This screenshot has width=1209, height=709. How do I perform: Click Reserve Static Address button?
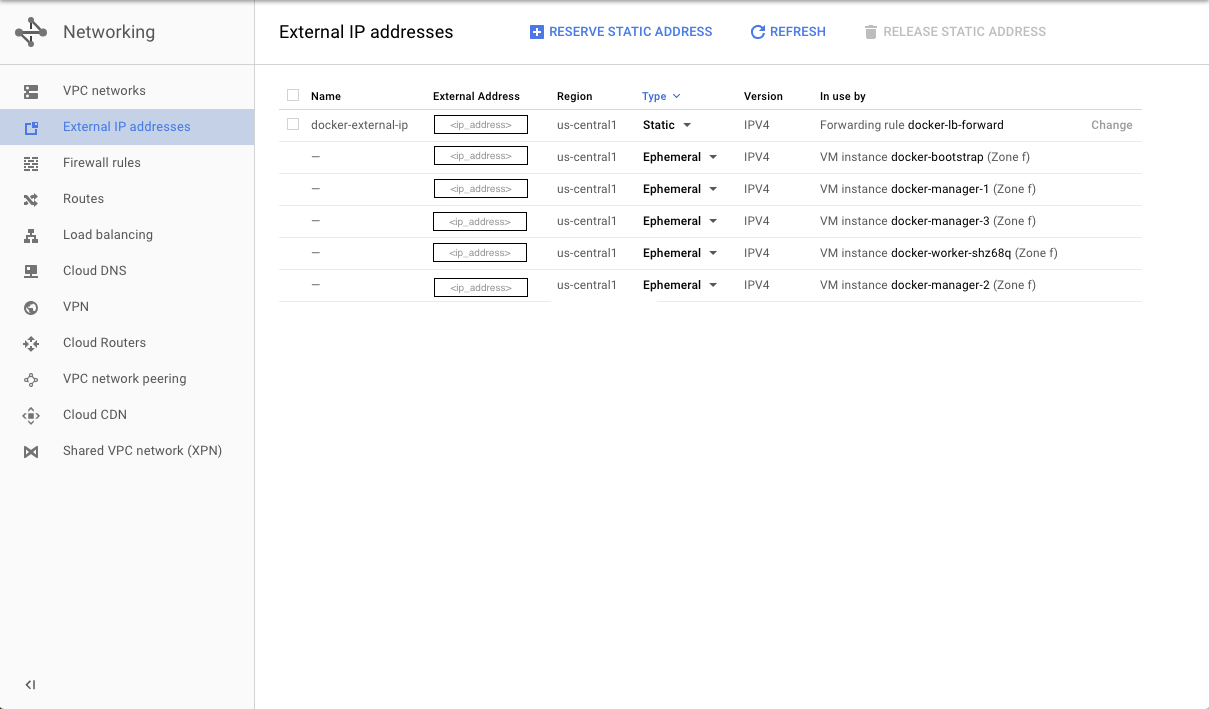pyautogui.click(x=621, y=32)
